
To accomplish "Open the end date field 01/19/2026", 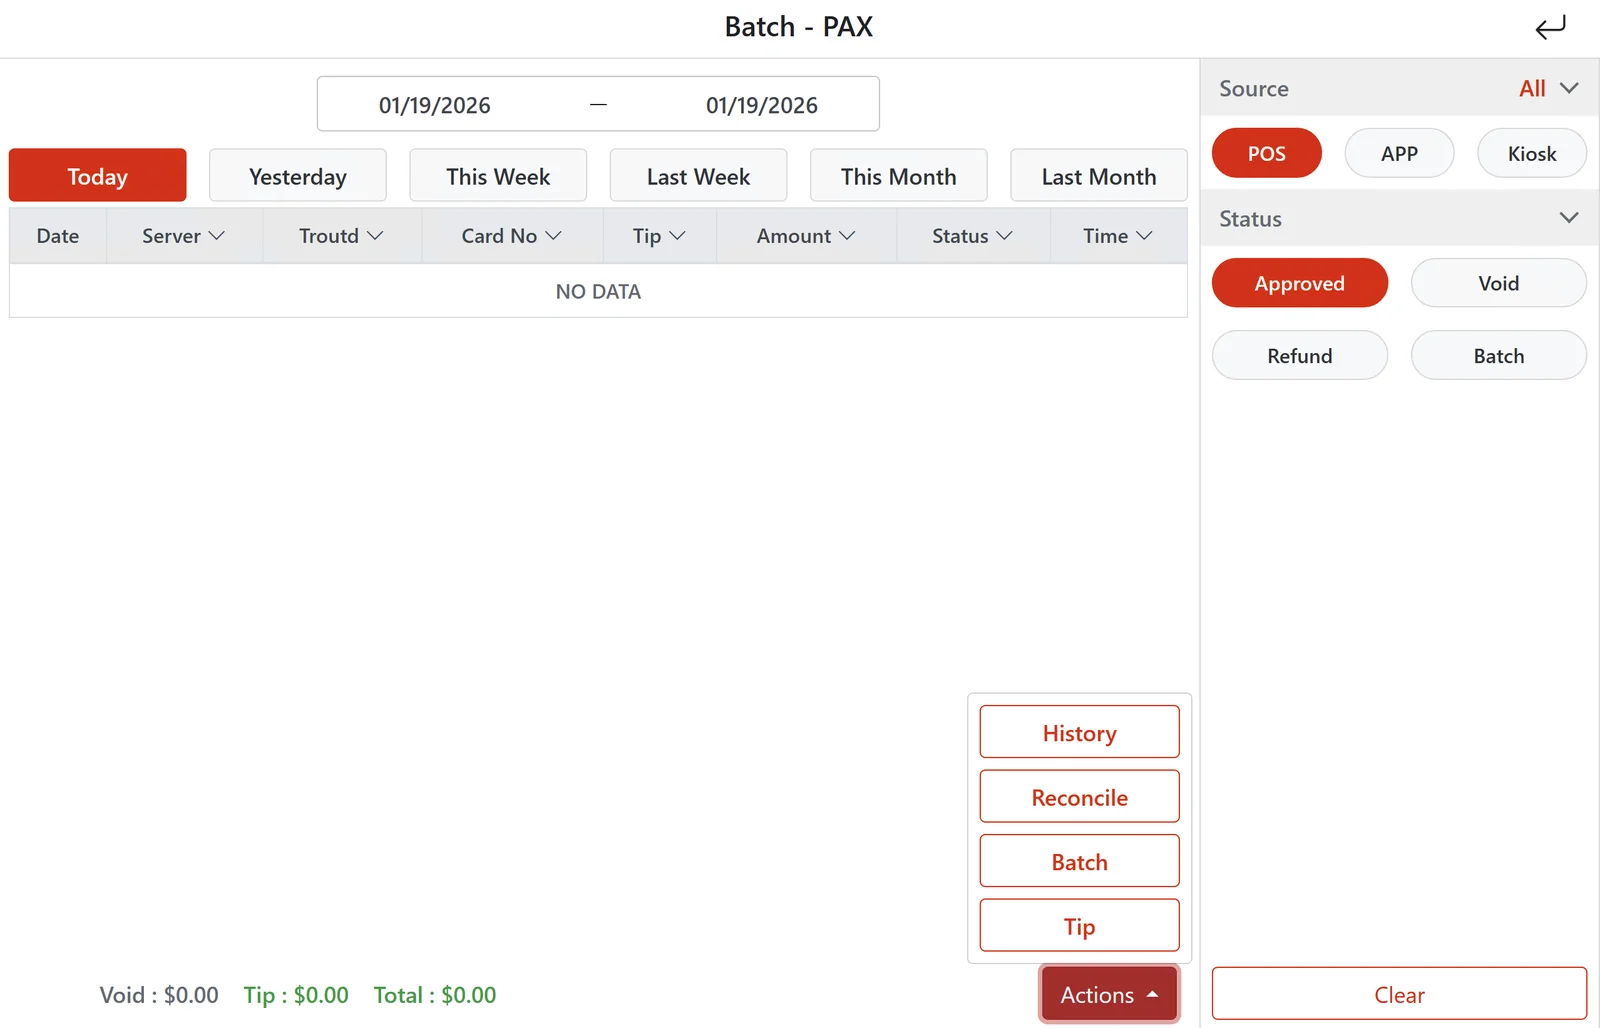I will (762, 105).
